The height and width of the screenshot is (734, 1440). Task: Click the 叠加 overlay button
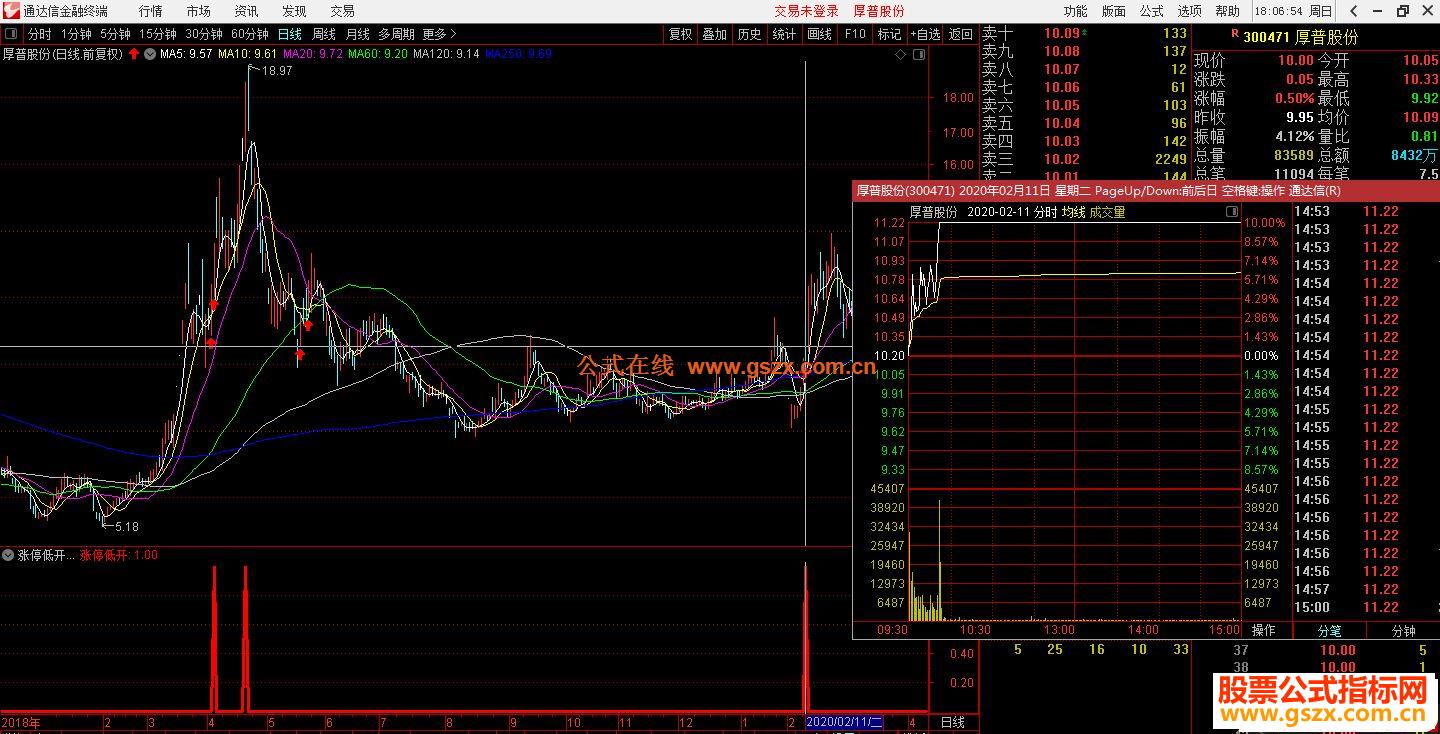tap(714, 34)
